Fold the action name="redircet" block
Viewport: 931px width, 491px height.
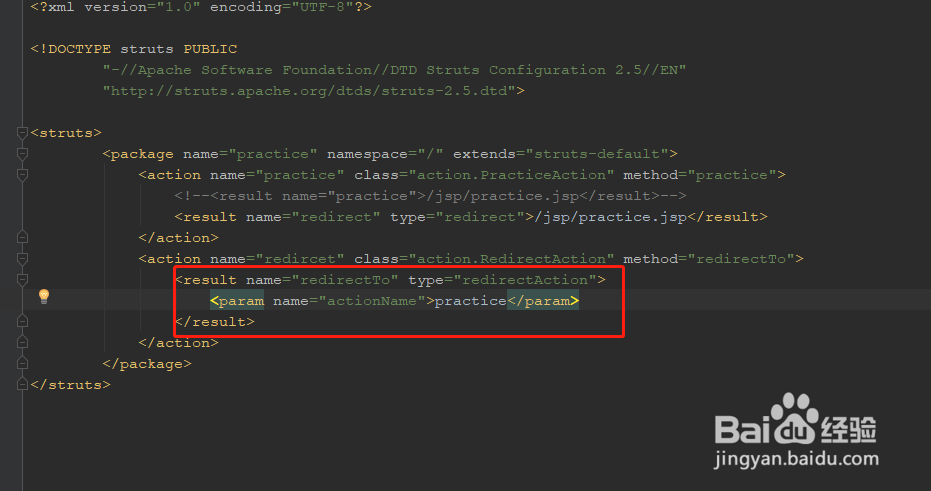pos(23,258)
